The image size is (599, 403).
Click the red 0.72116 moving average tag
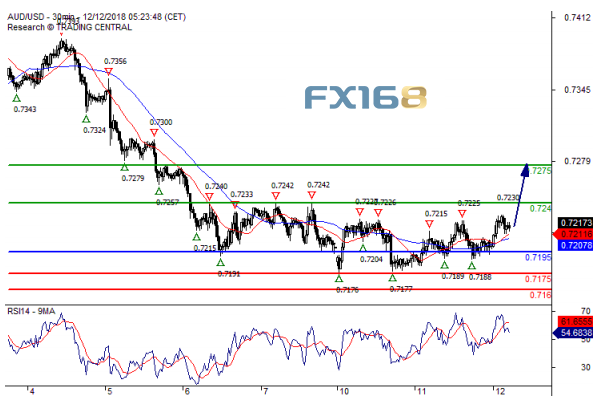point(573,234)
